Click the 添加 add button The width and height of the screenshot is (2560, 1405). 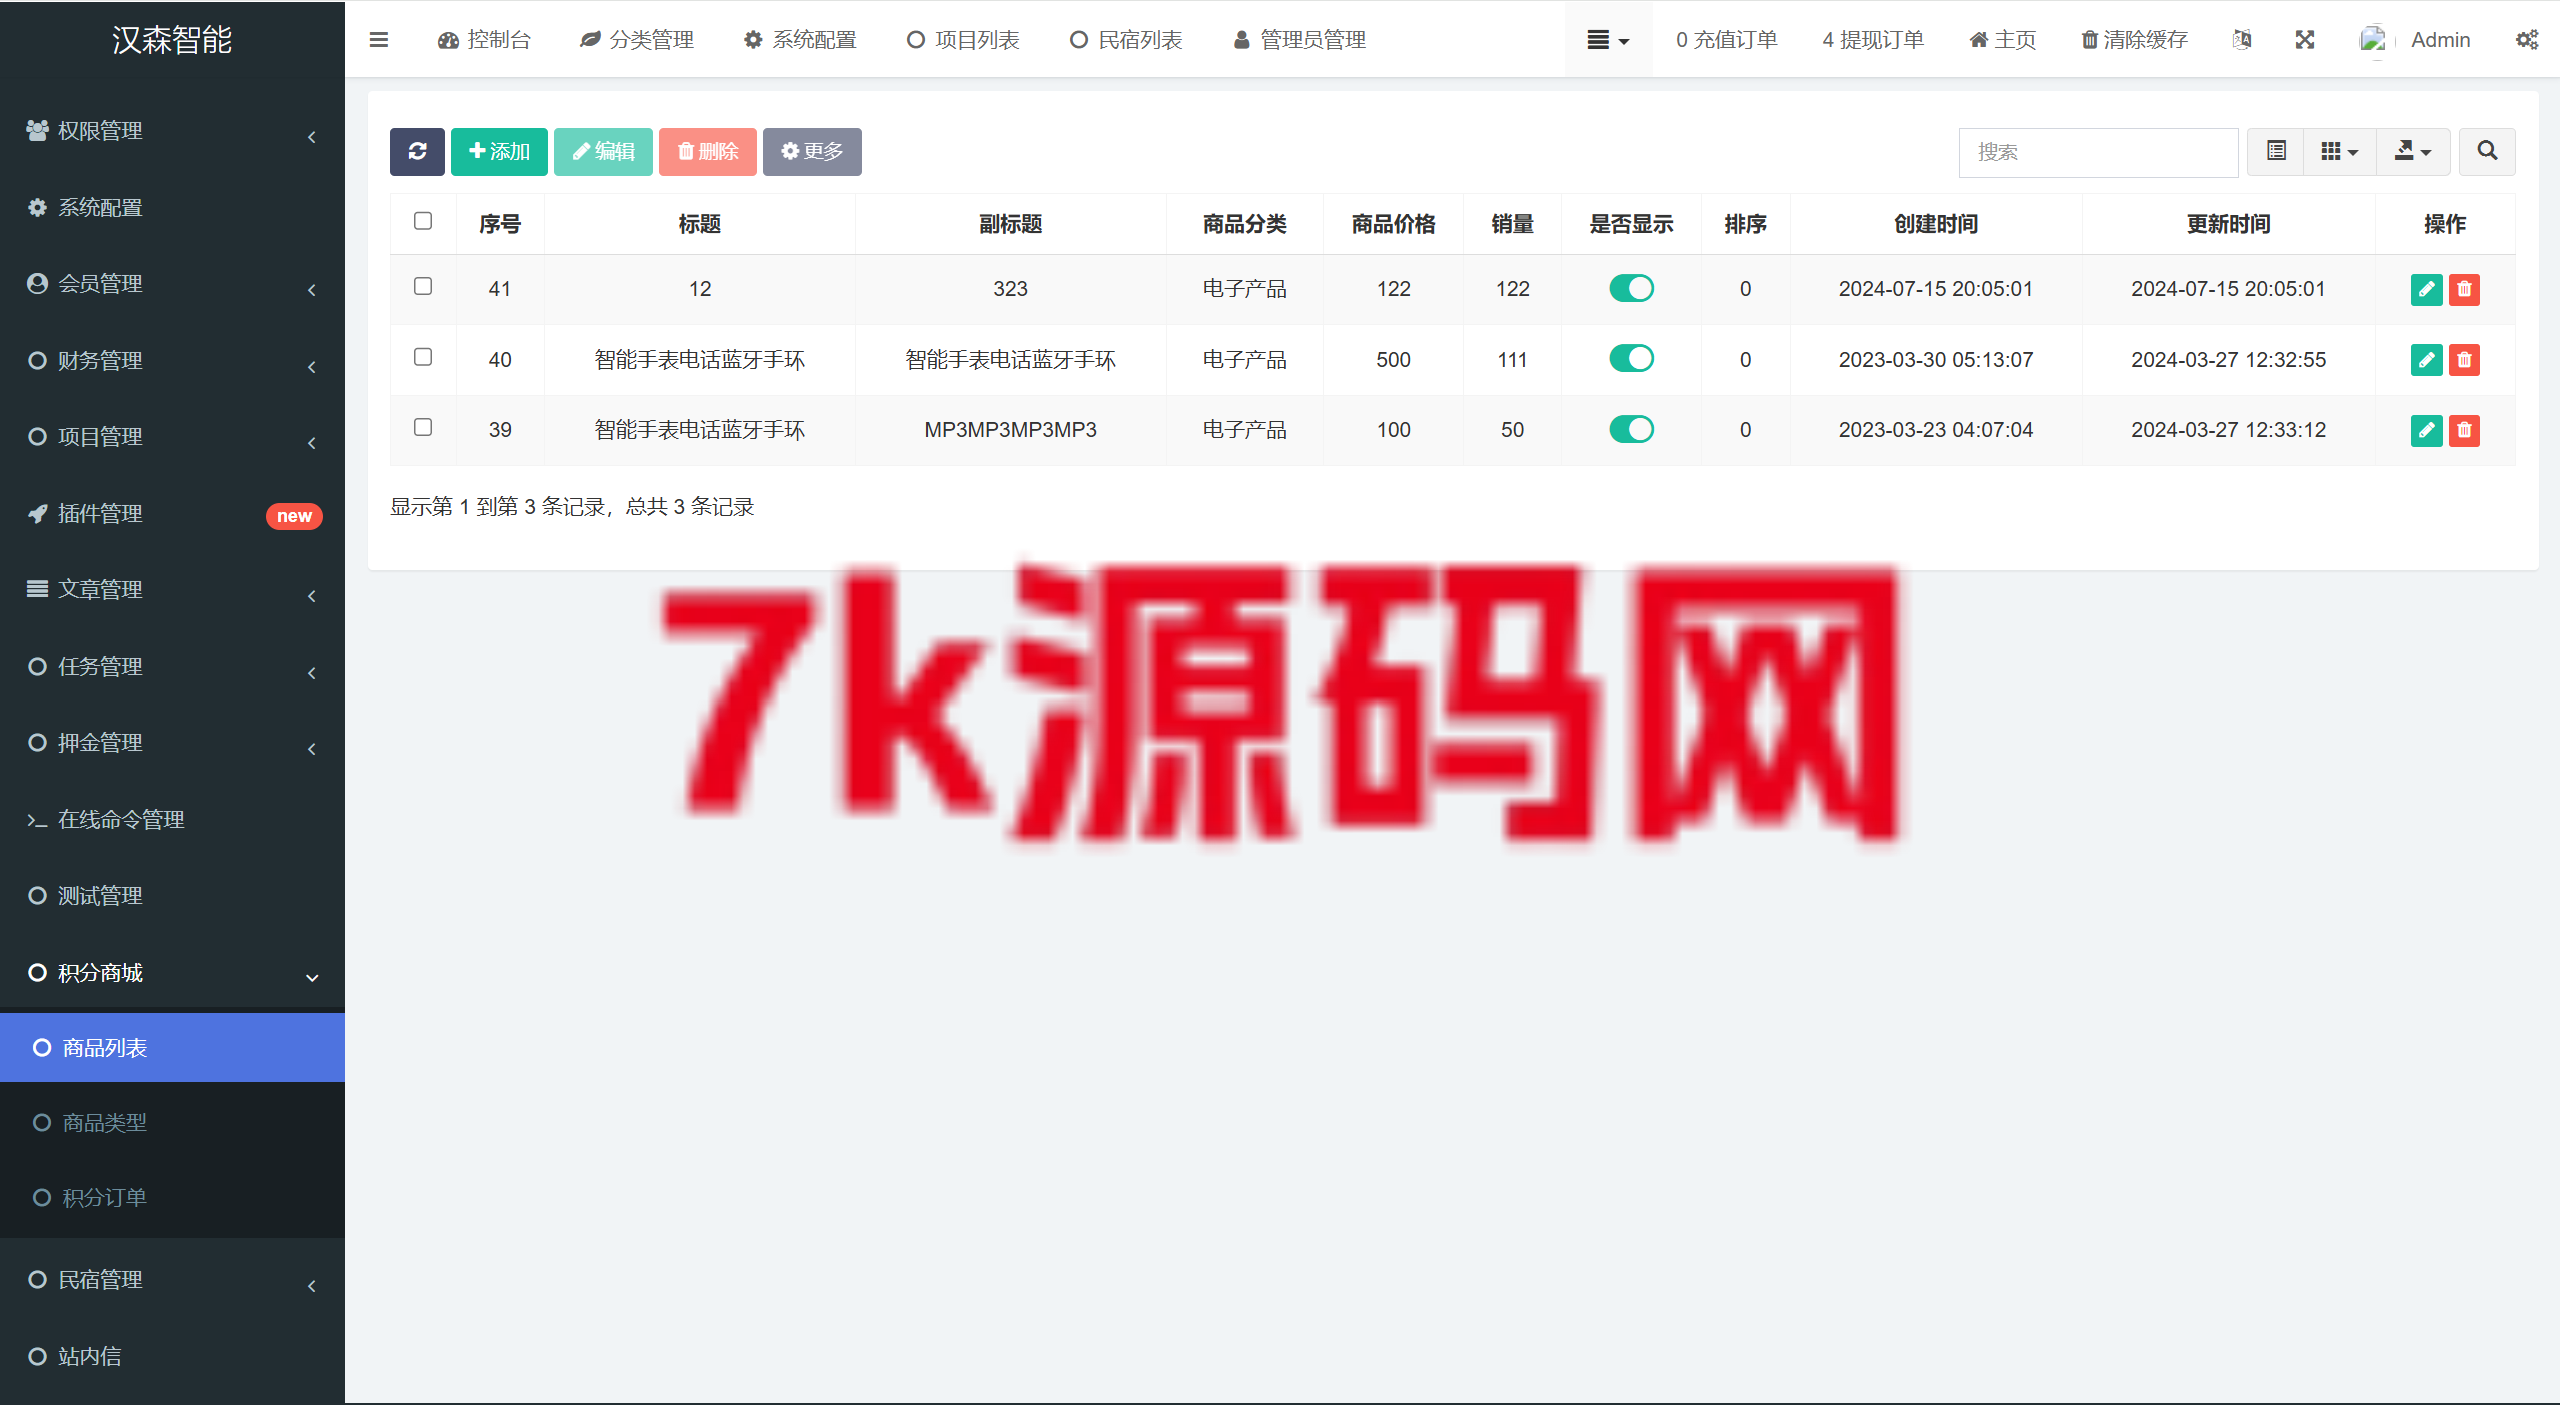(499, 151)
